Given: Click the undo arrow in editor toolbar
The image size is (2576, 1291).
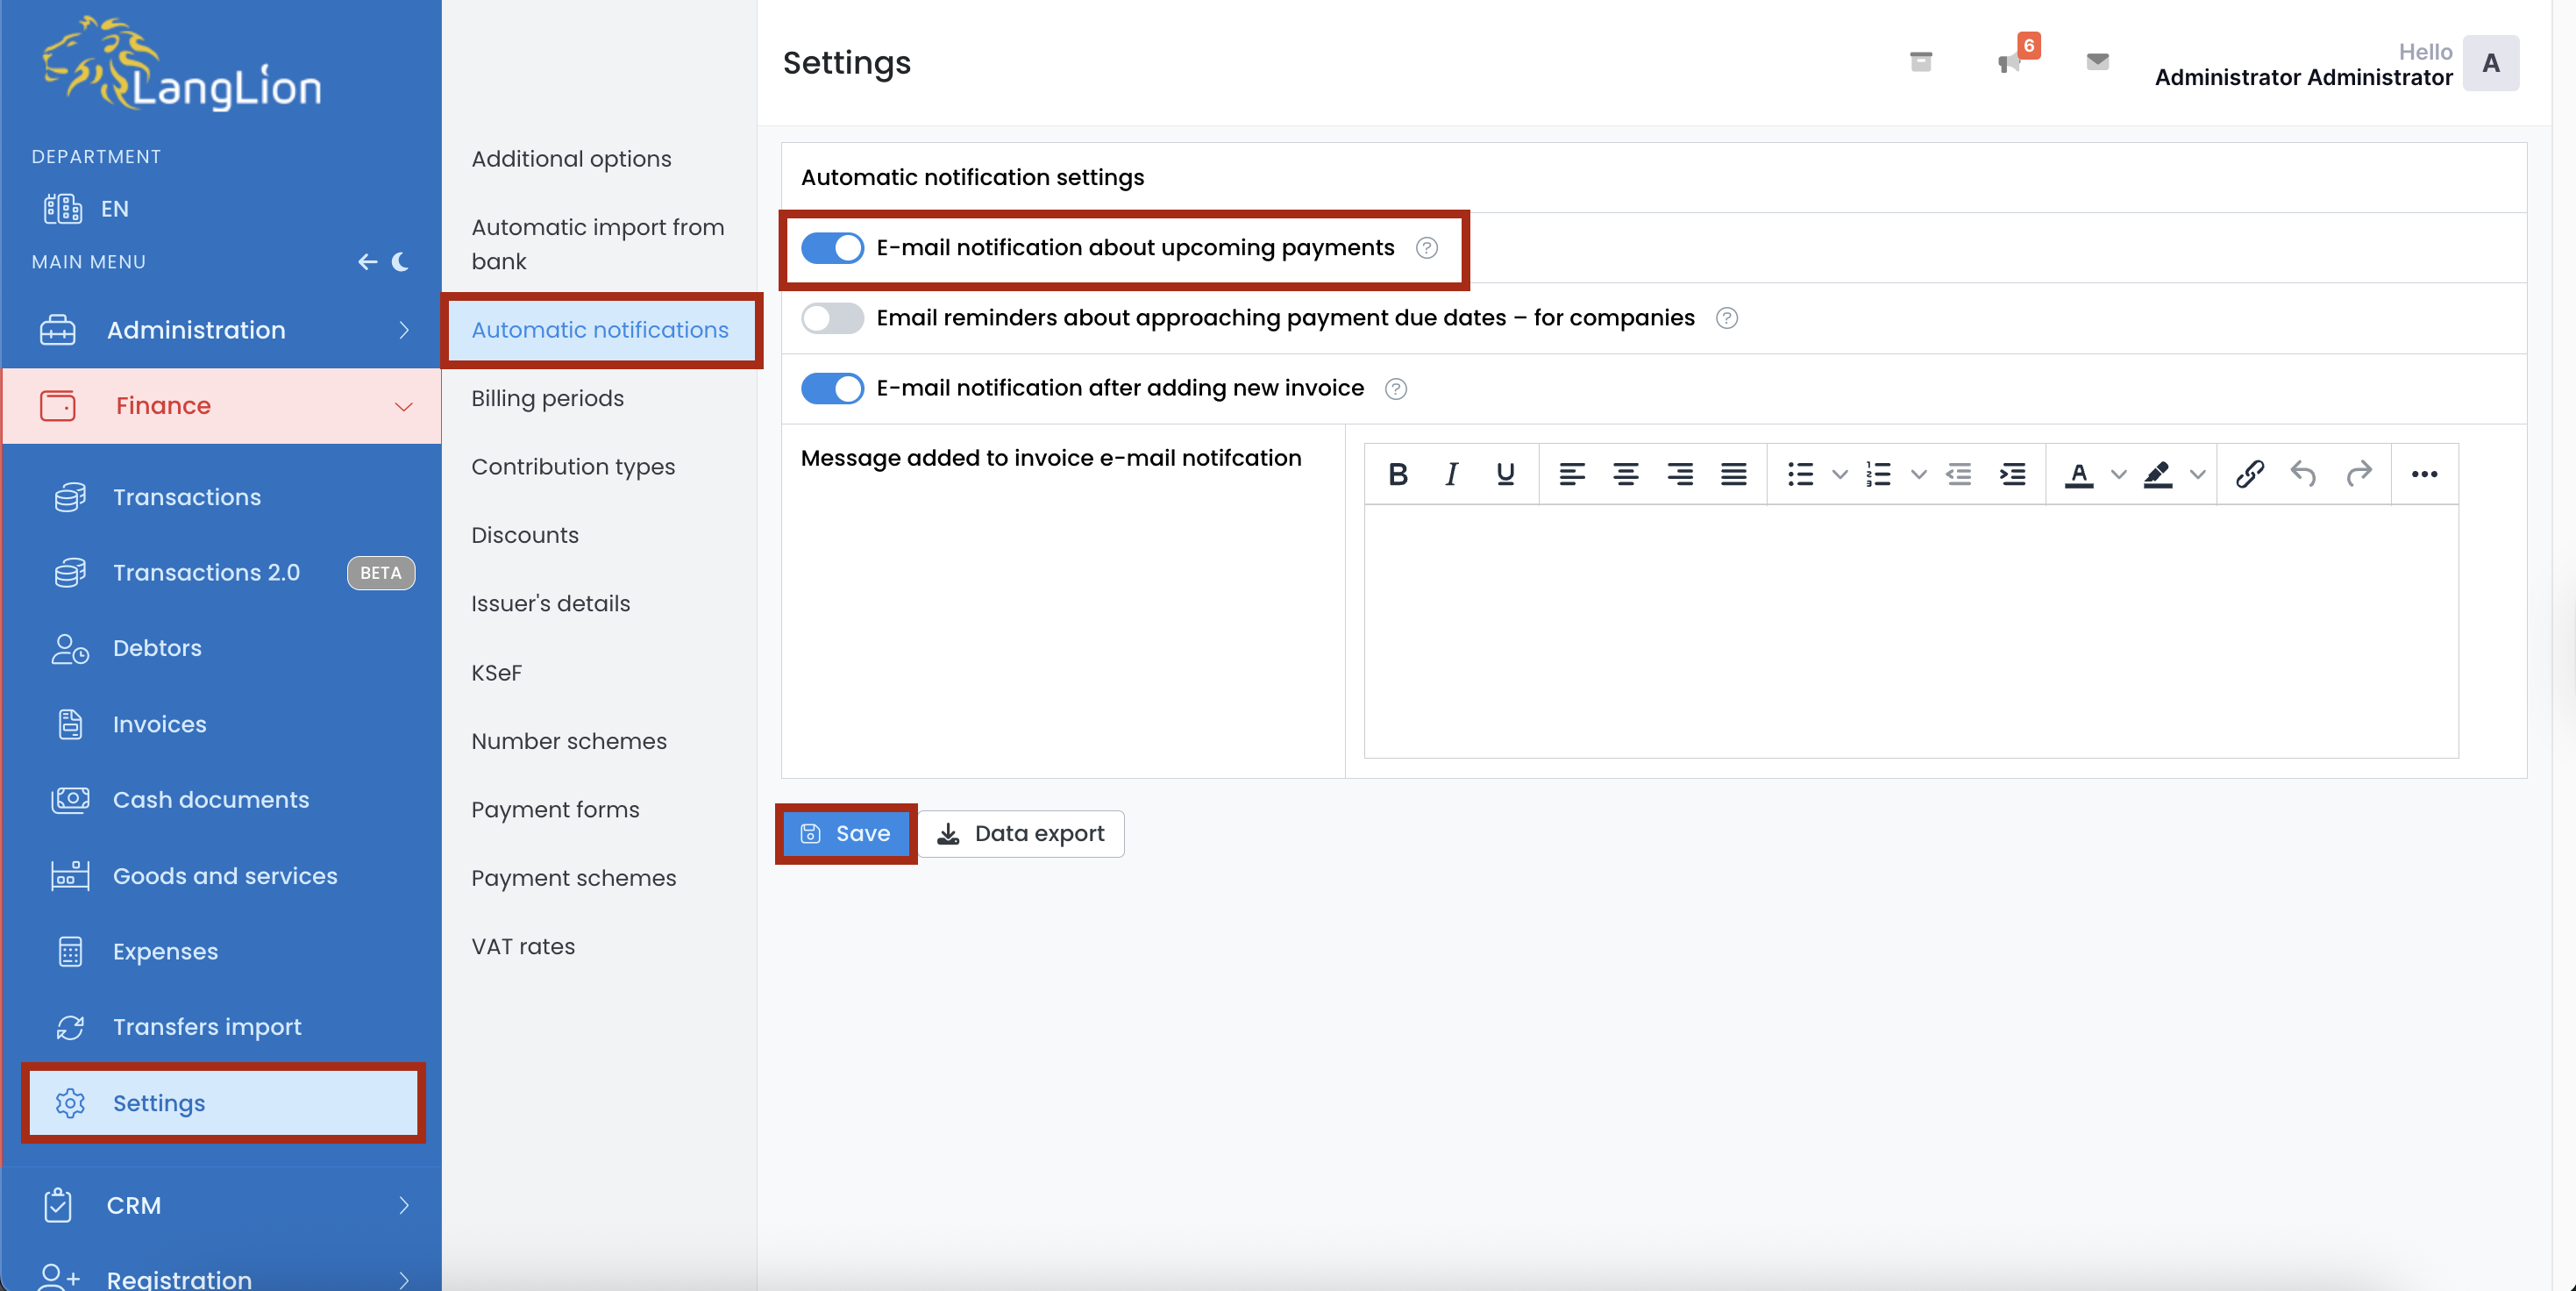Looking at the screenshot, I should 2303,474.
